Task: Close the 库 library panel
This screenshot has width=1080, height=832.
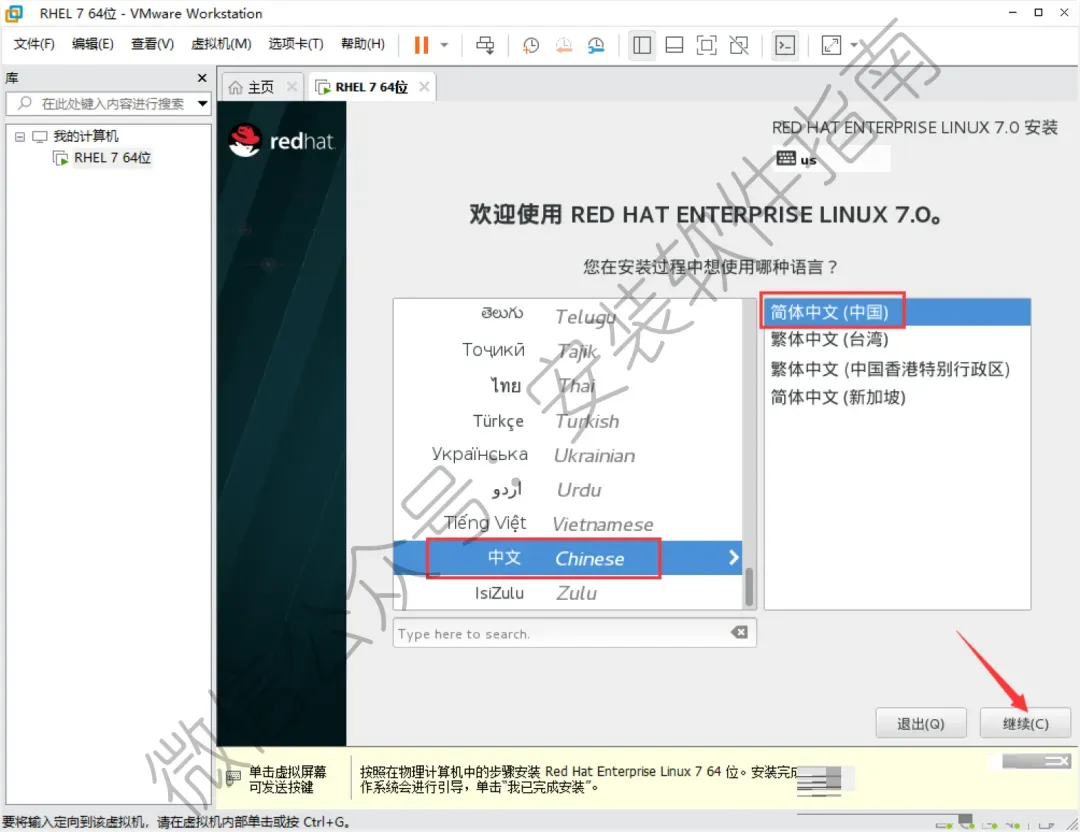Action: (x=202, y=78)
